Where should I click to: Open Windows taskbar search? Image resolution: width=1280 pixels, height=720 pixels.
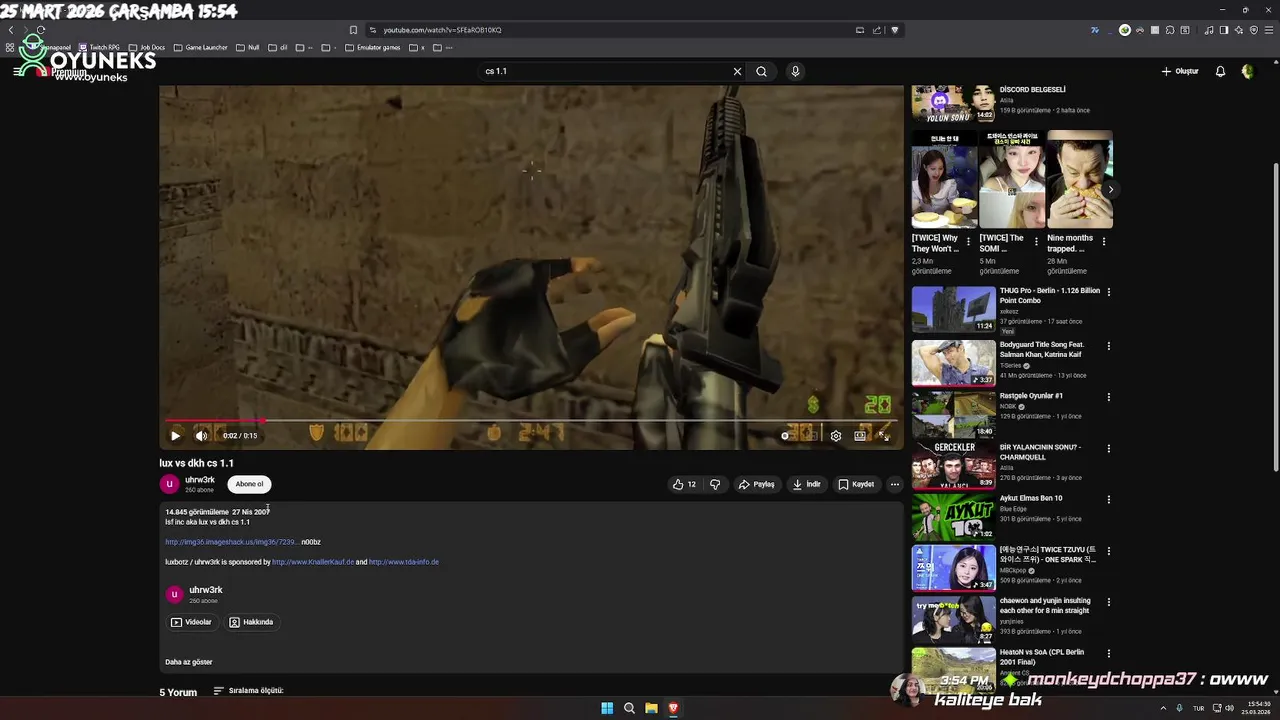click(629, 708)
